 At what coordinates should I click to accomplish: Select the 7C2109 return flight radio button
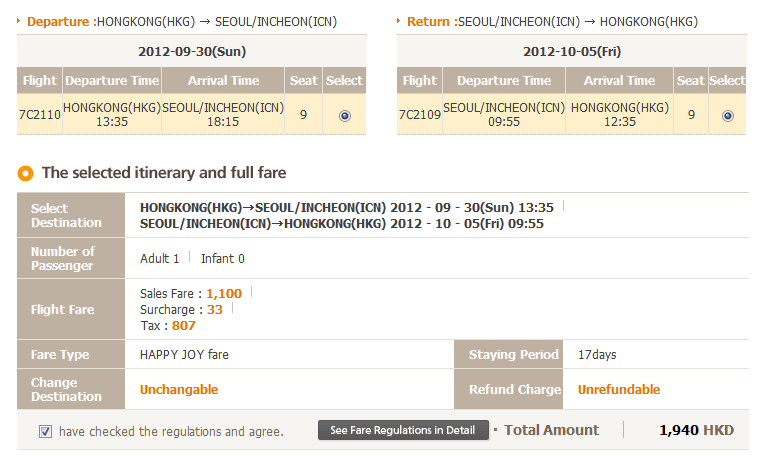(727, 115)
